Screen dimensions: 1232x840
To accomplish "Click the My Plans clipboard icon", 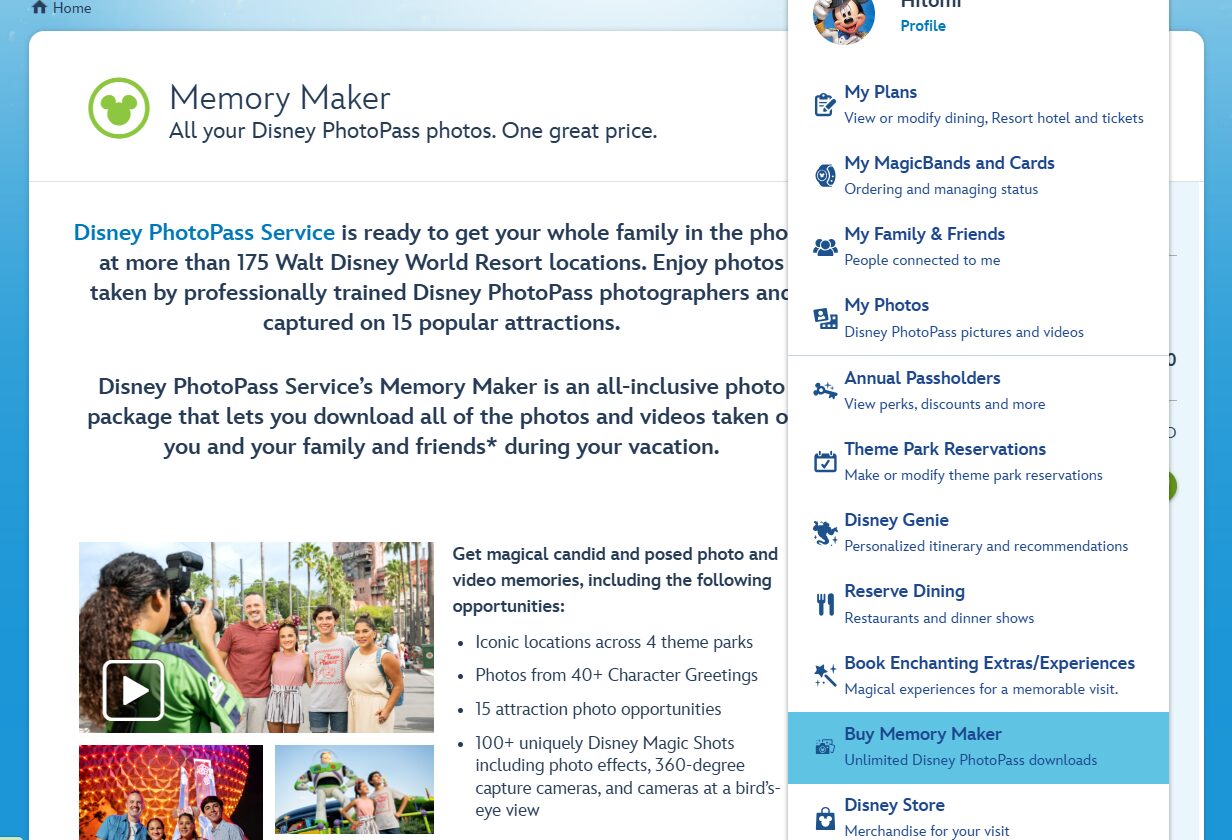I will (x=825, y=105).
